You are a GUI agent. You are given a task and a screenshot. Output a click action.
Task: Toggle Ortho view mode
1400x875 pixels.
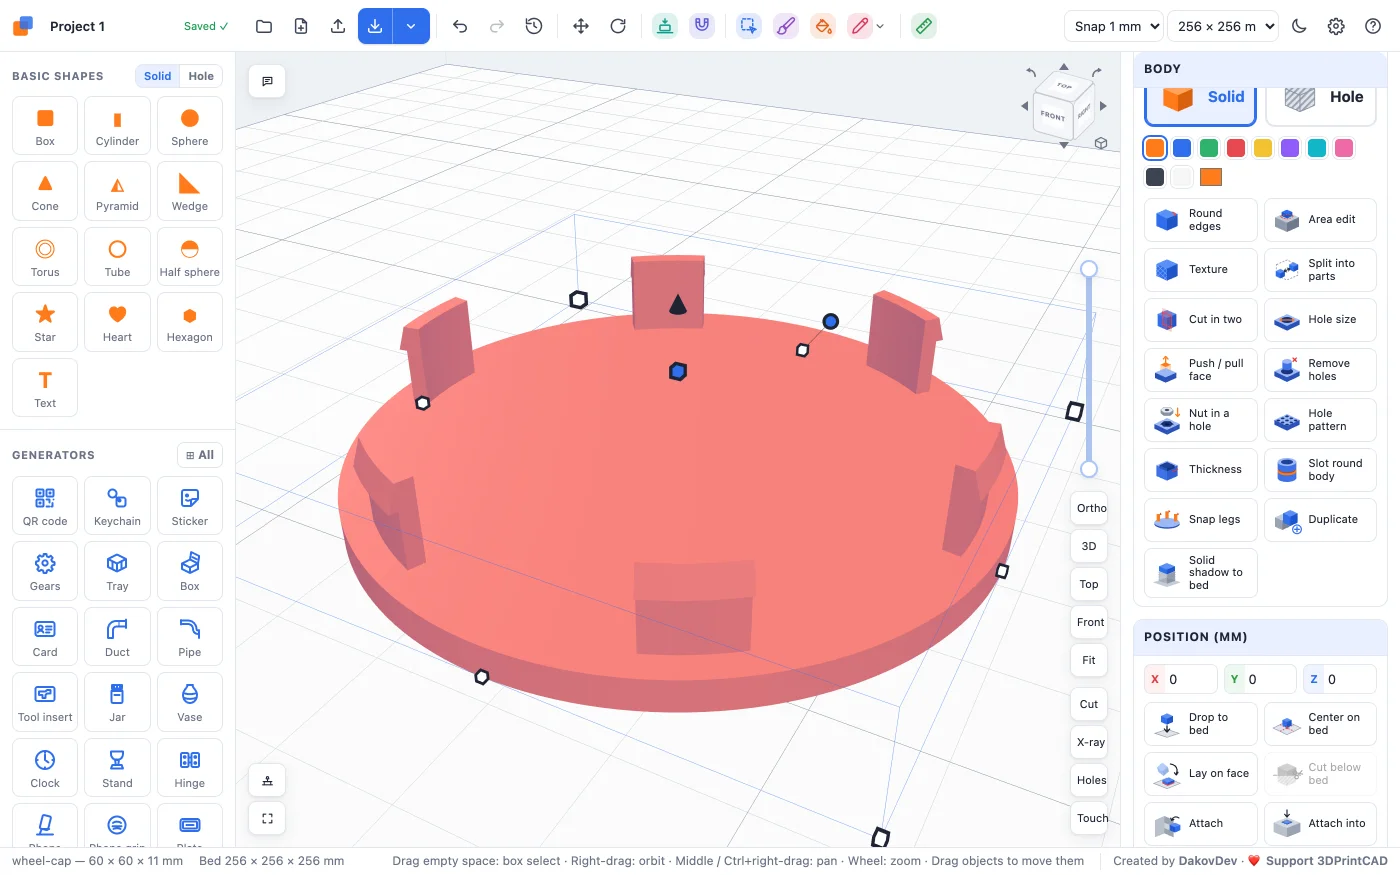[x=1089, y=508]
